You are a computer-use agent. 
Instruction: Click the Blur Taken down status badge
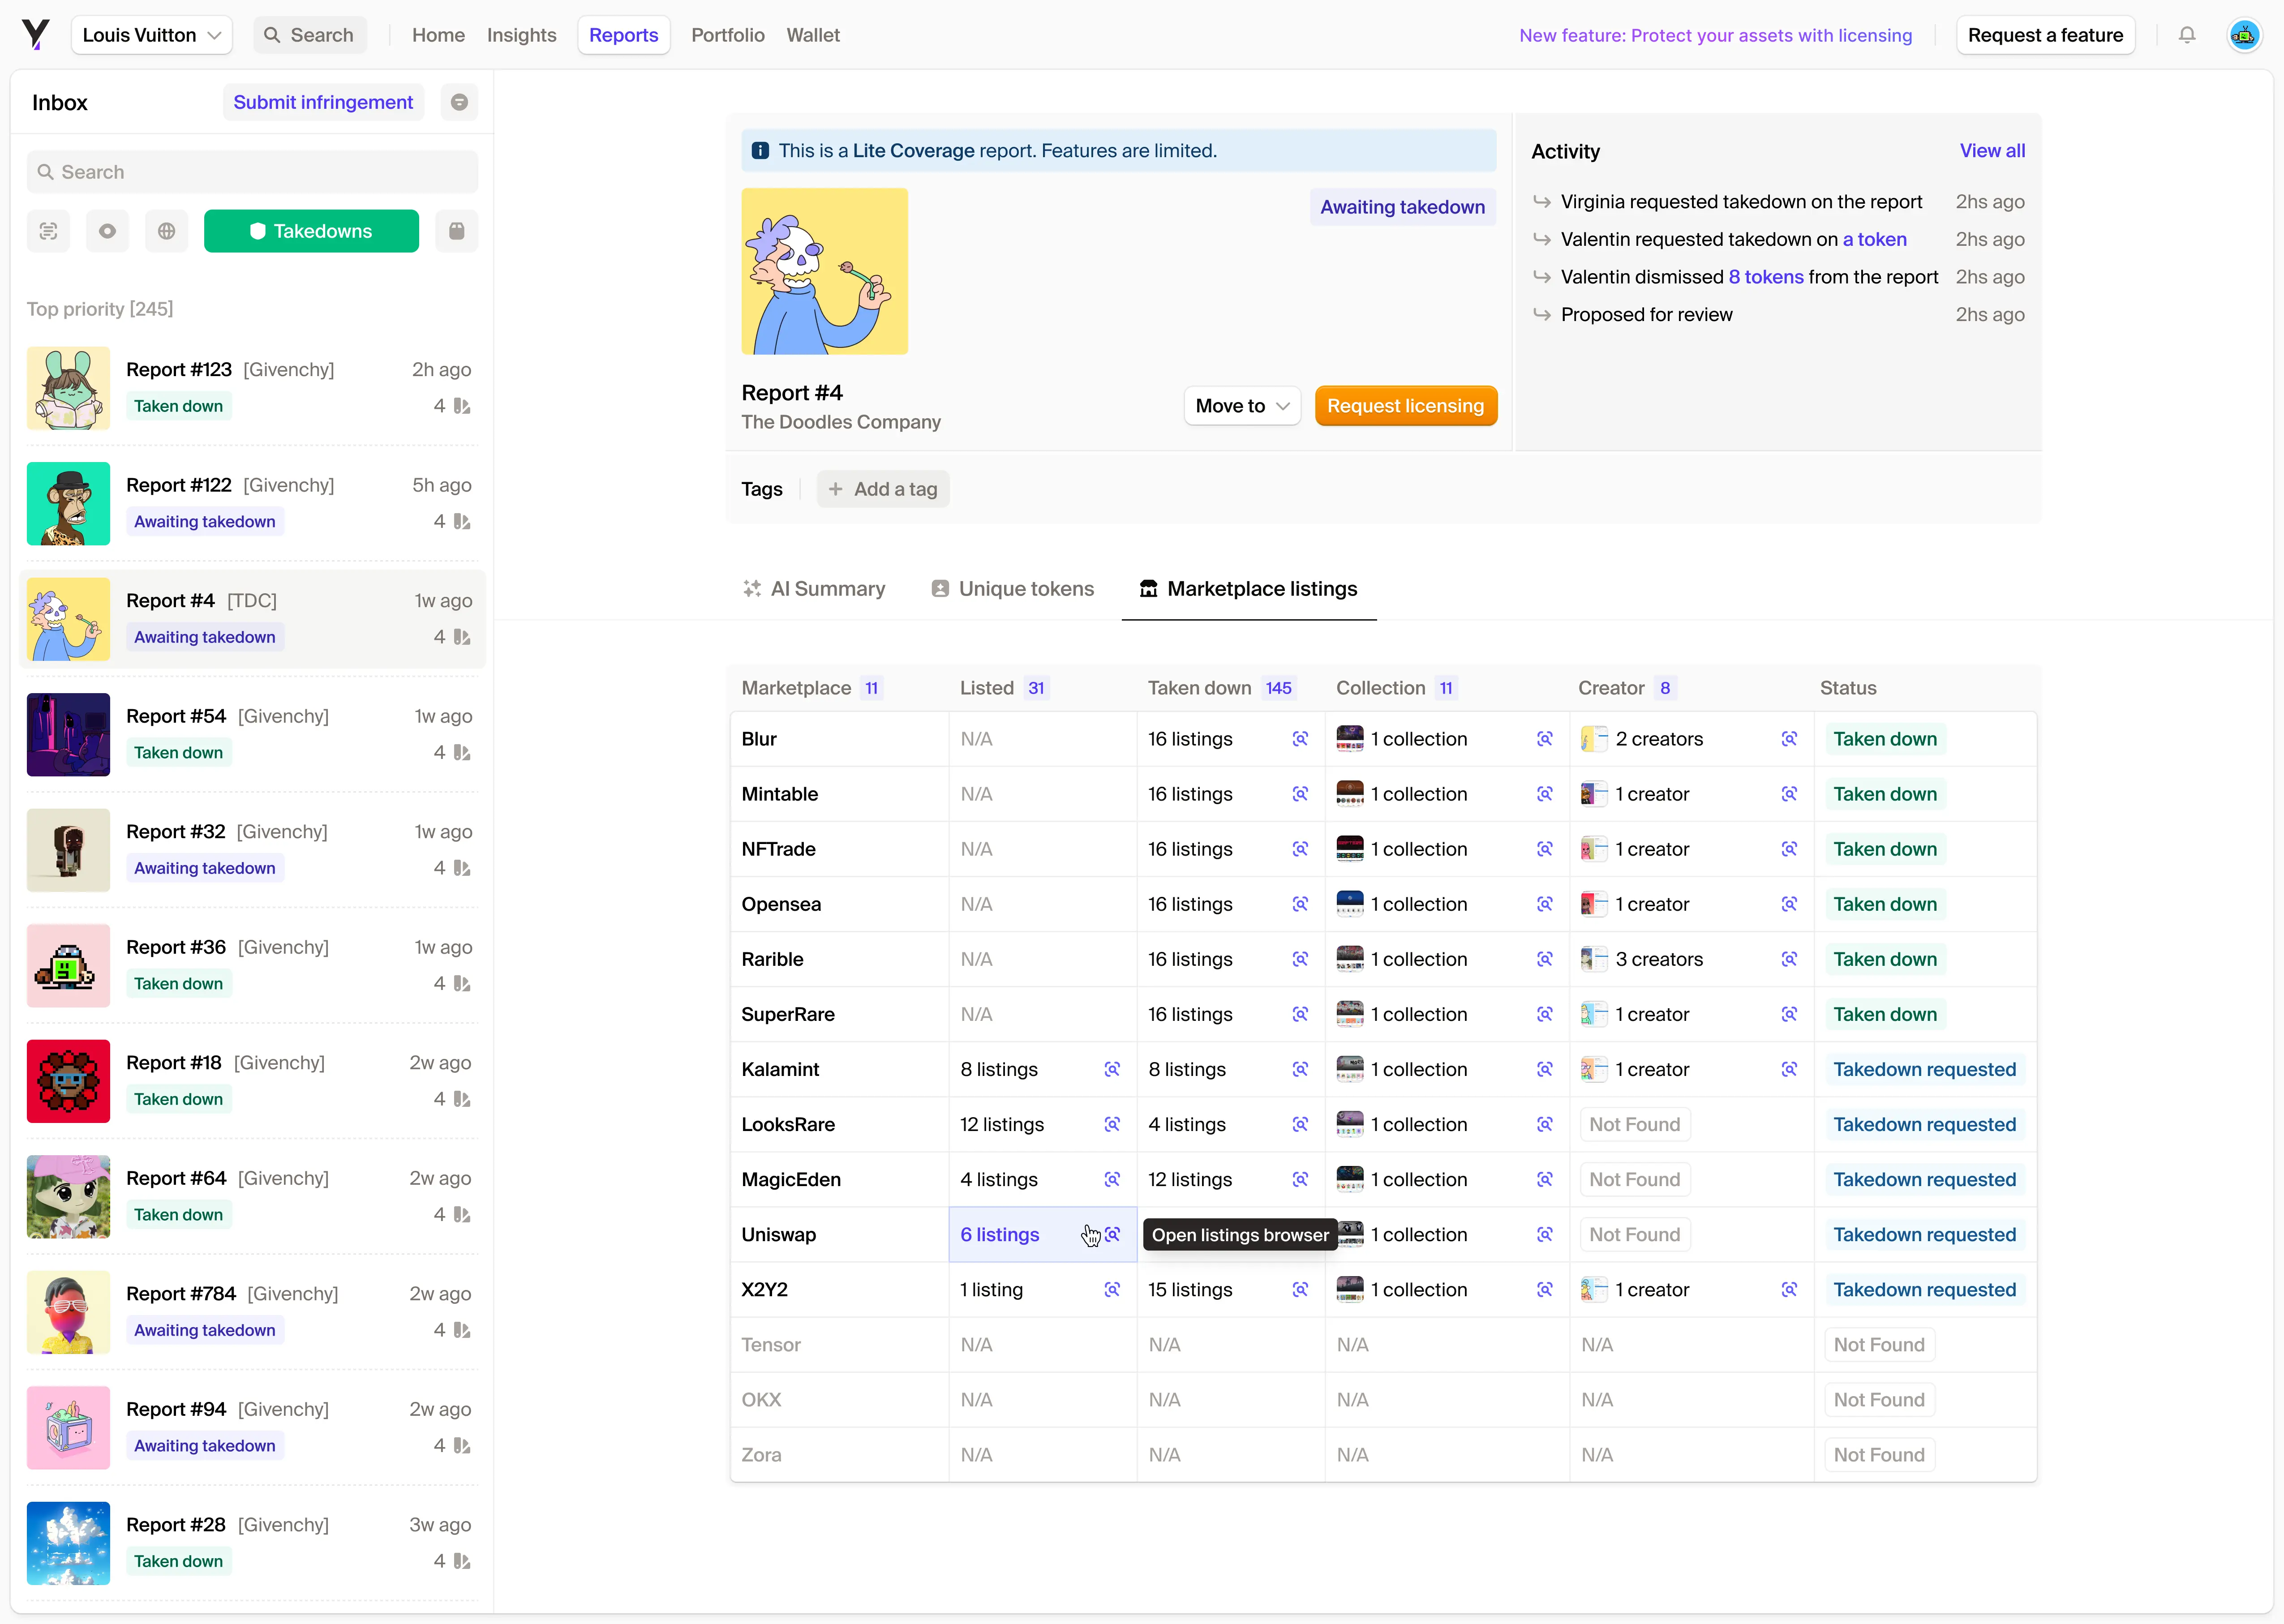coord(1885,739)
